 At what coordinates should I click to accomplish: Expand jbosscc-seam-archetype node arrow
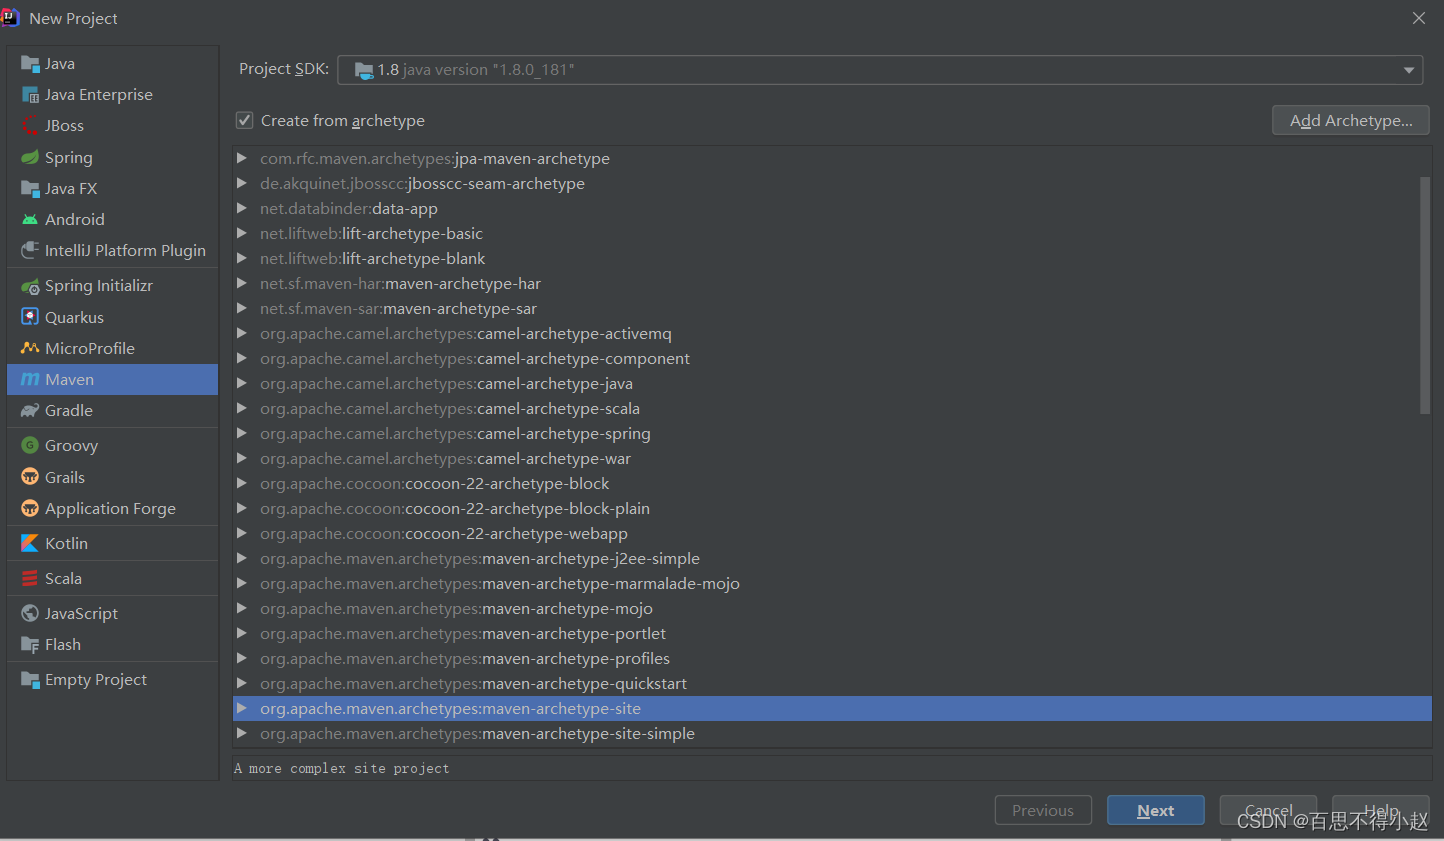242,183
